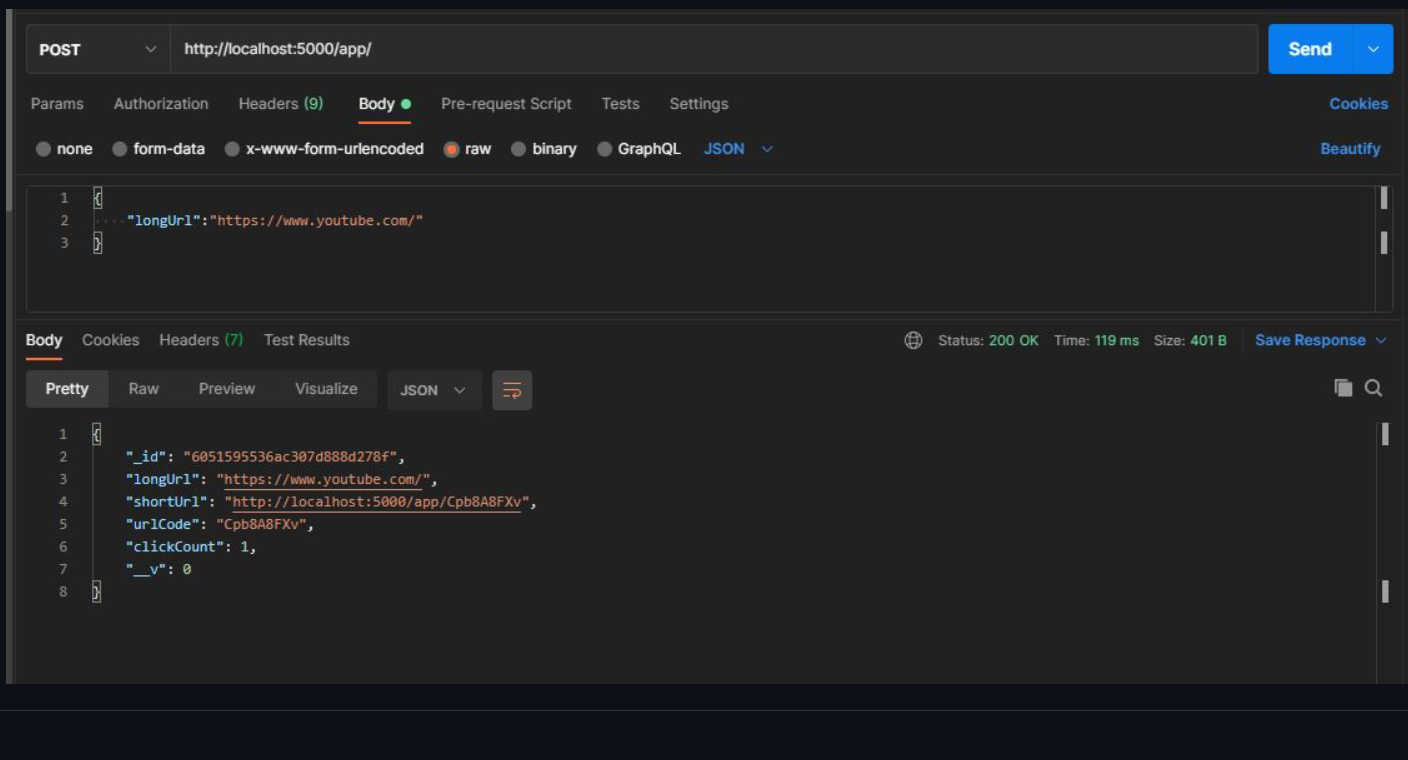The height and width of the screenshot is (760, 1408).
Task: Pick the binary body radio button
Action: pos(518,149)
